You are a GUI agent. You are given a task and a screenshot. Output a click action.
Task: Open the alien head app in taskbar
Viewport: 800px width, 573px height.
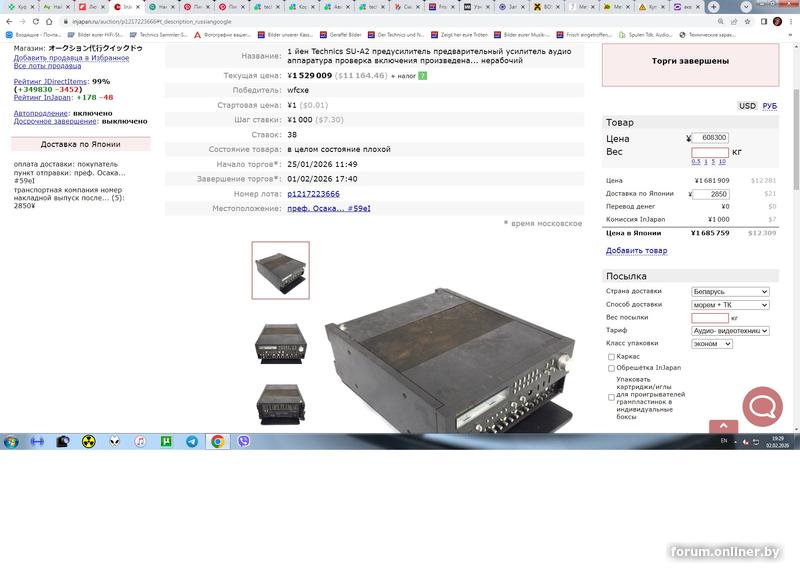click(114, 441)
